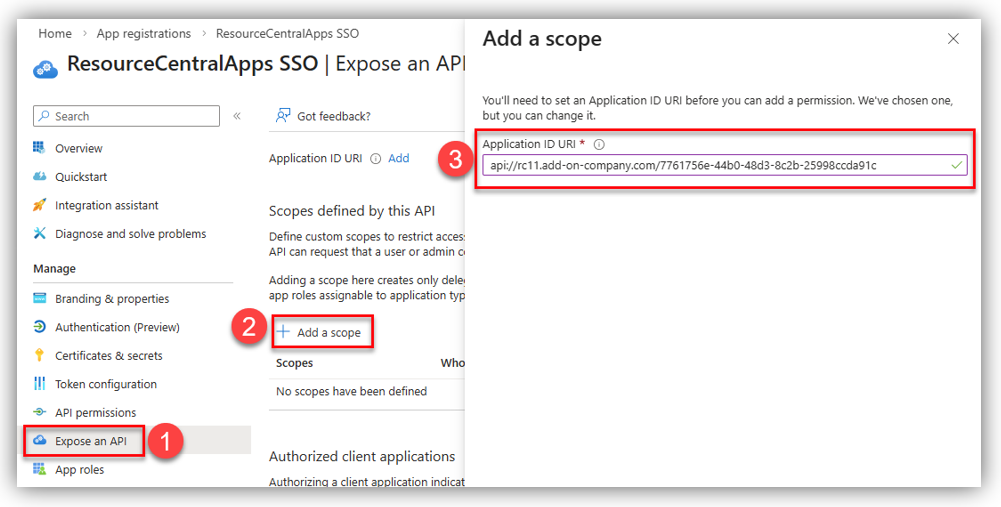Click No scopes have been defined text
Viewport: 1001px width, 507px height.
pyautogui.click(x=351, y=391)
